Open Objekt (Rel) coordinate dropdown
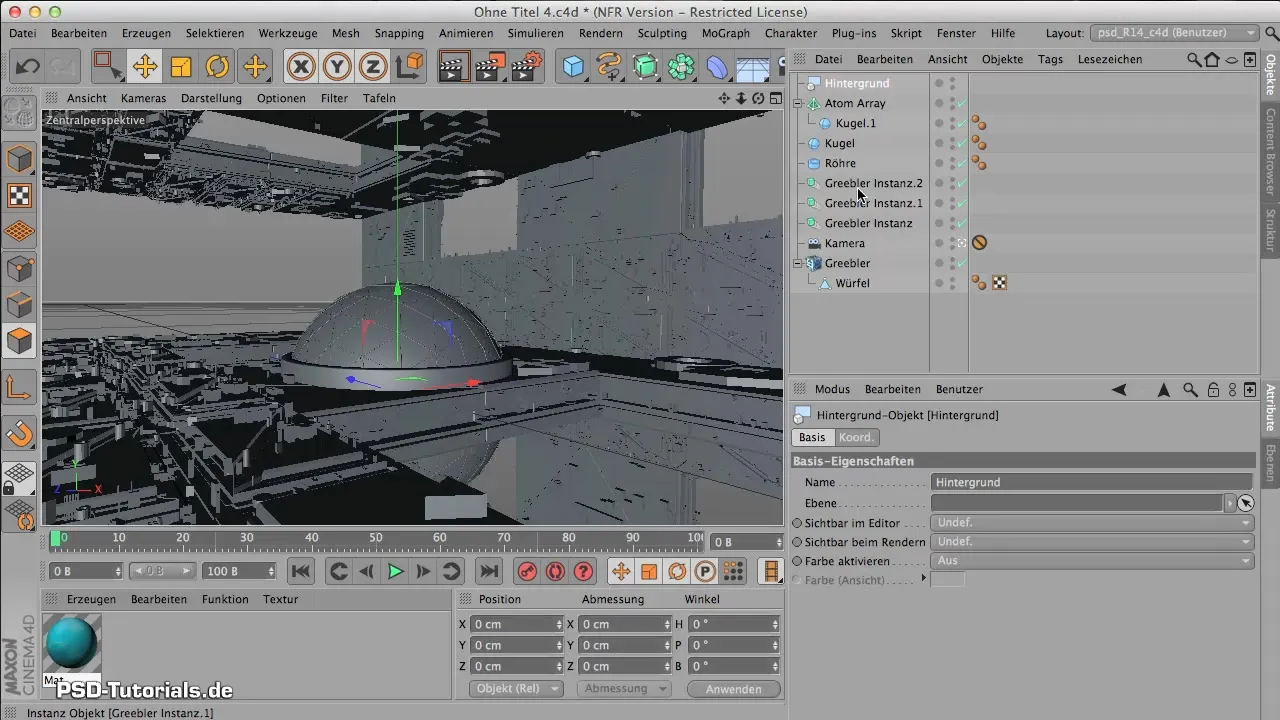The width and height of the screenshot is (1280, 720). pos(516,689)
